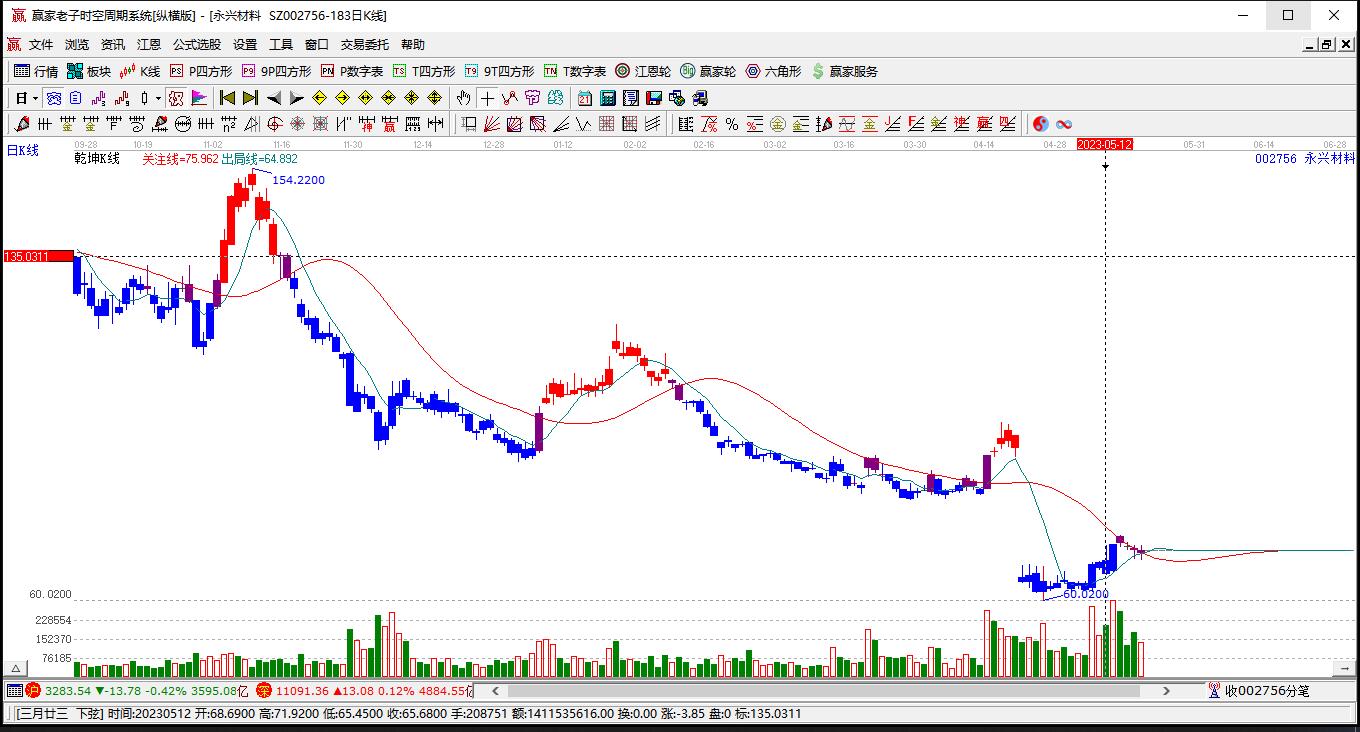Click the flag marker icon

[199, 98]
